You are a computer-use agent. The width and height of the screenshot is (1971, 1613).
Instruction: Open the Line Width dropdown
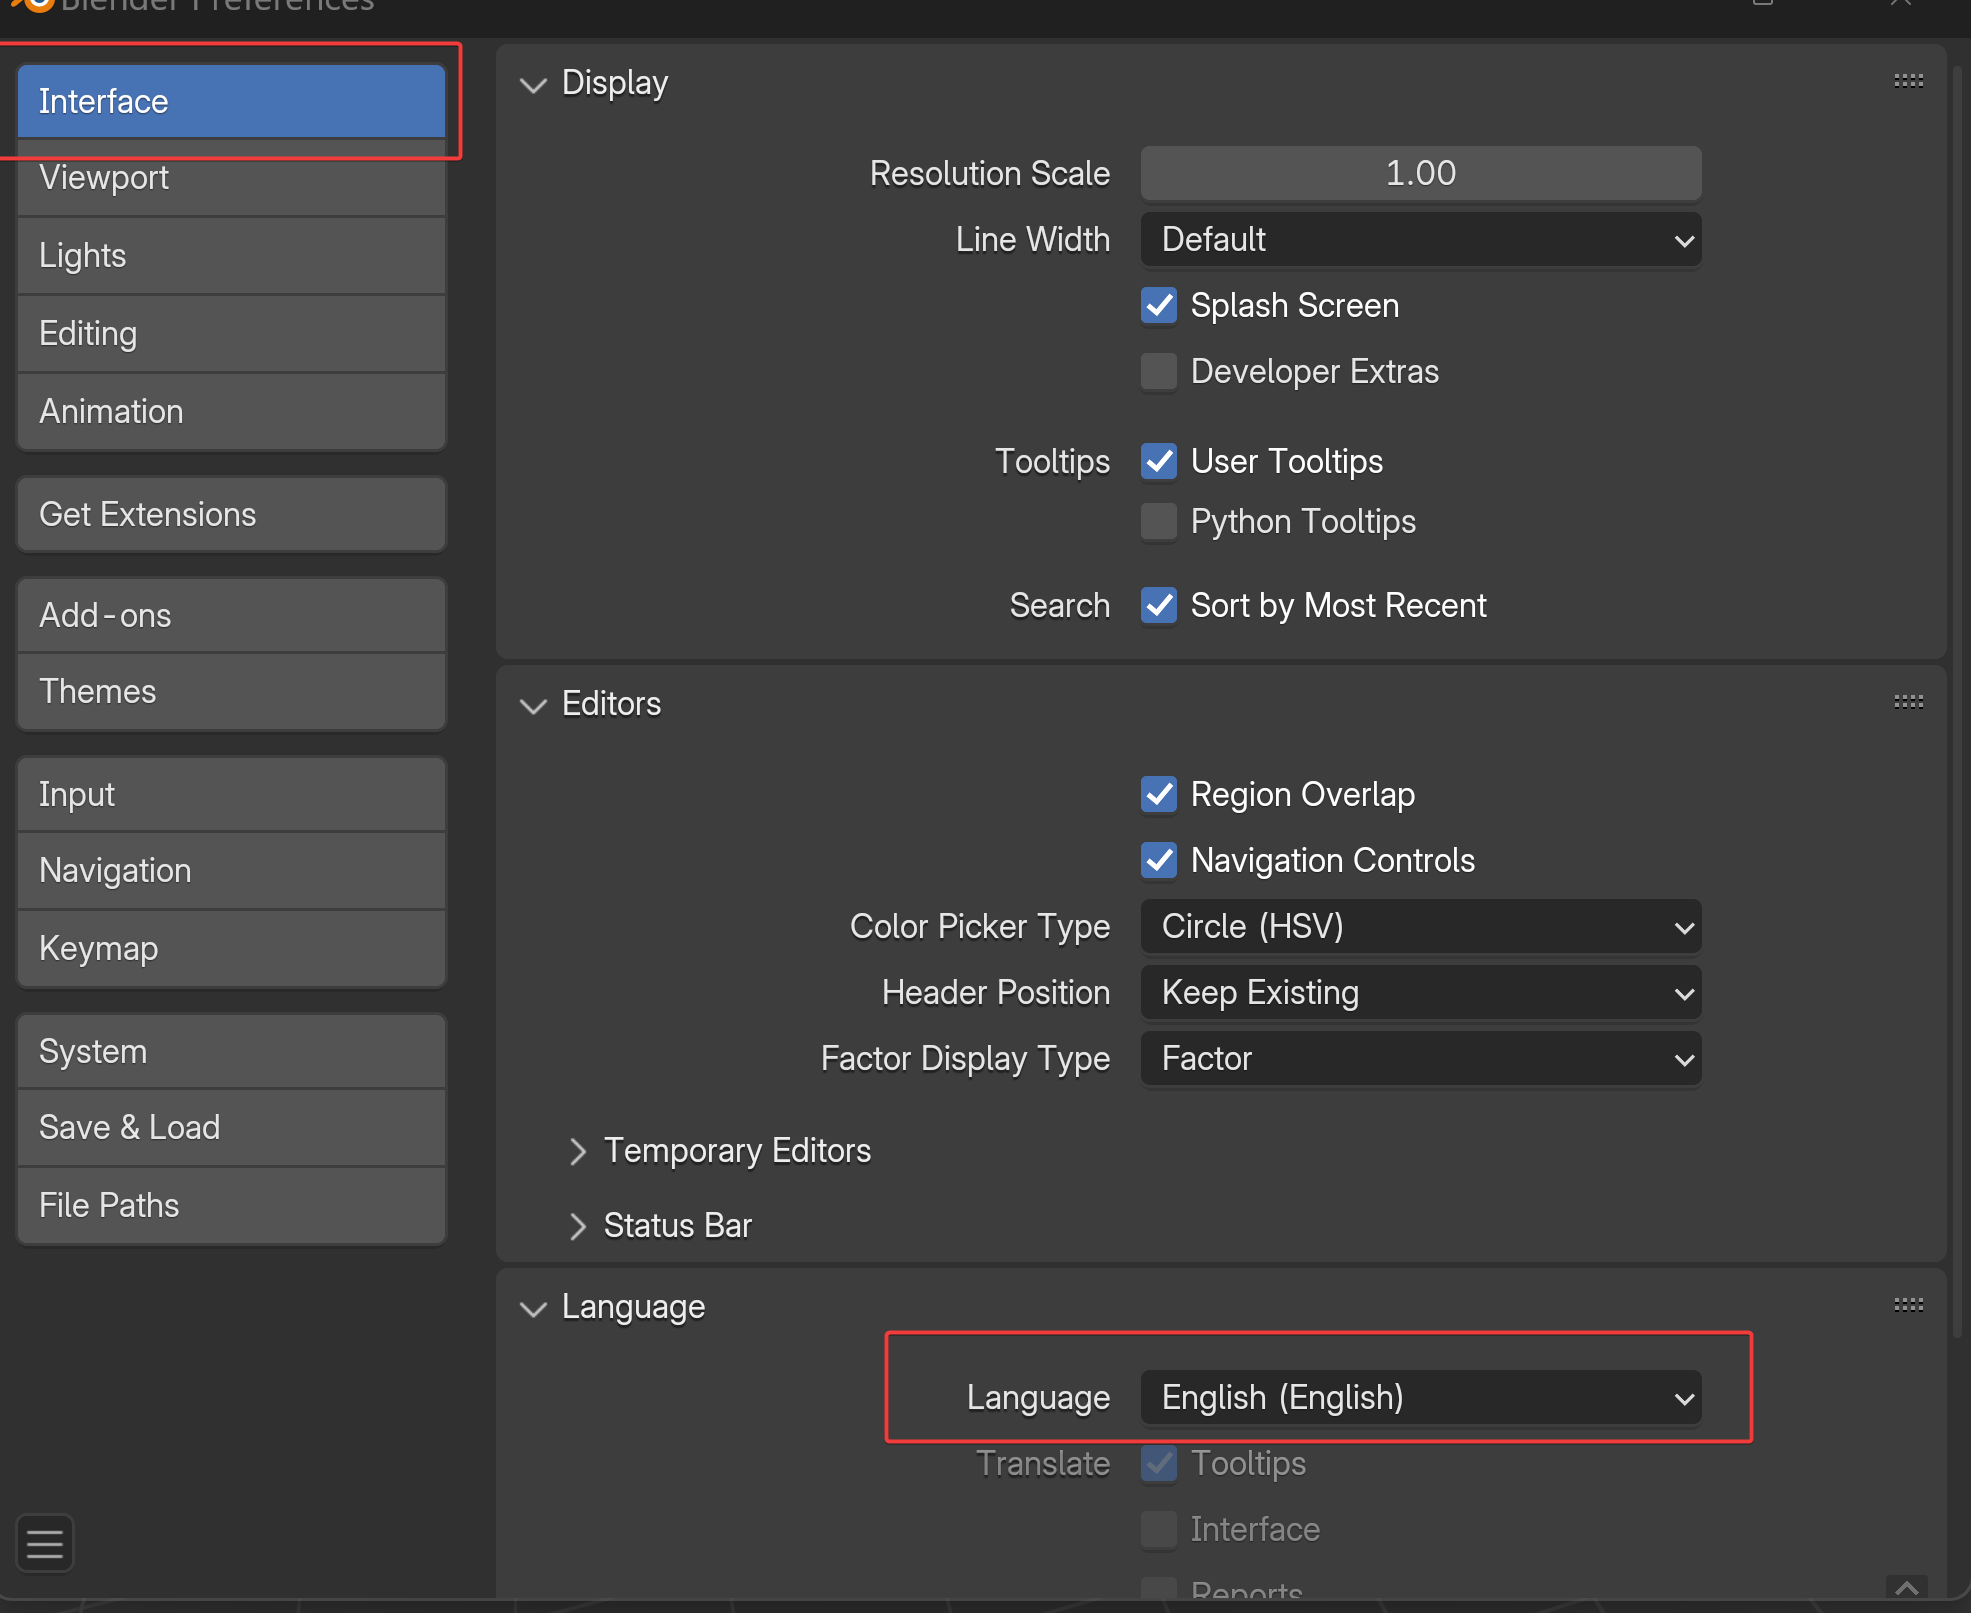[1420, 240]
